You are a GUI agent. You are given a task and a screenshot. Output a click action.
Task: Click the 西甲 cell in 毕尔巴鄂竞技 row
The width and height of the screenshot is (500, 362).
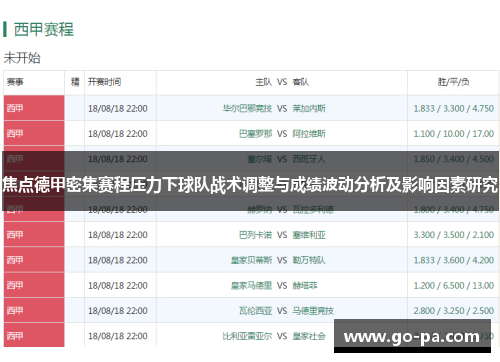point(34,108)
